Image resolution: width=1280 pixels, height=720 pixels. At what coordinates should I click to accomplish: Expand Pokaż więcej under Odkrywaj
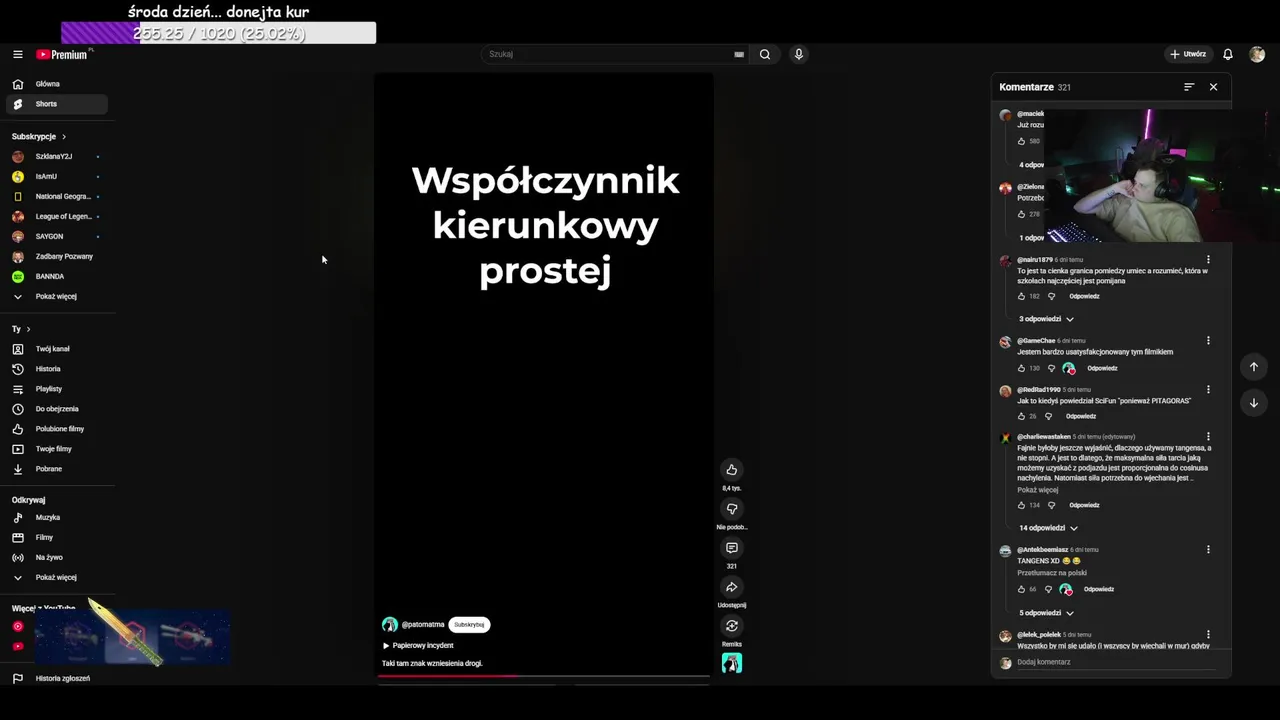tap(57, 578)
